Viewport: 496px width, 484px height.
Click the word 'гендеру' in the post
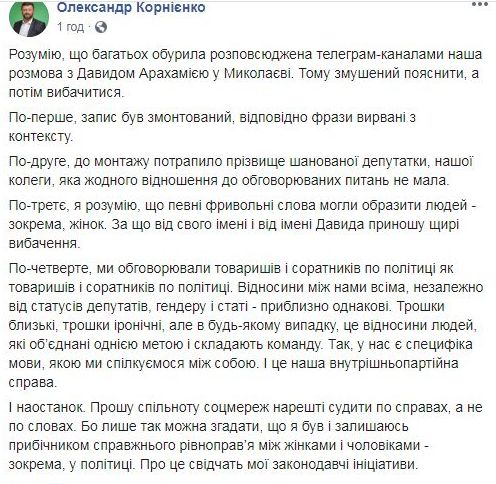[179, 306]
